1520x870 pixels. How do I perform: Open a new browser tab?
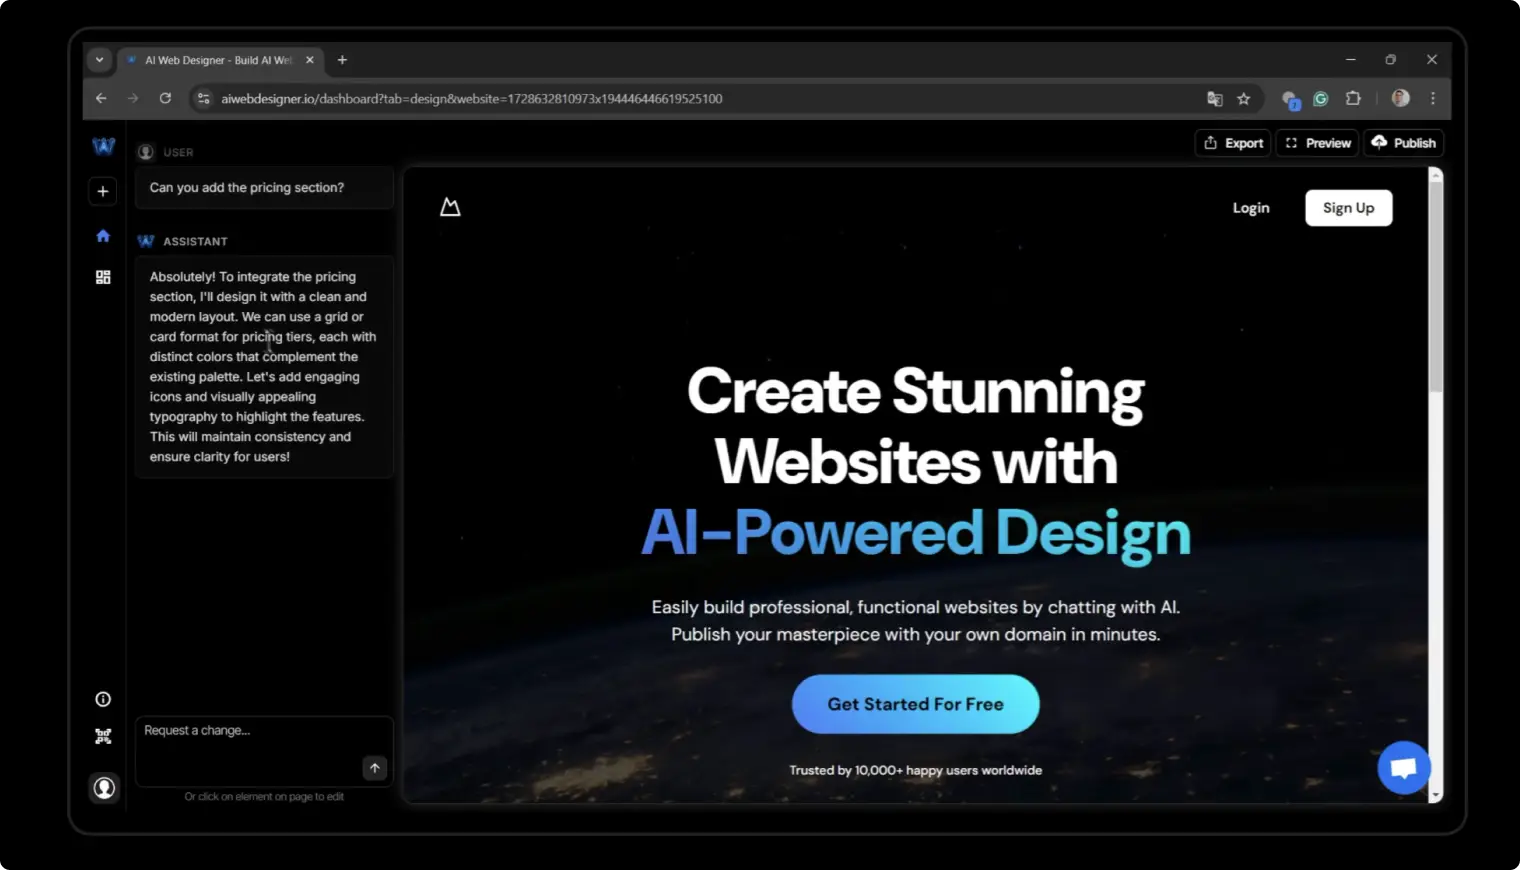[342, 60]
